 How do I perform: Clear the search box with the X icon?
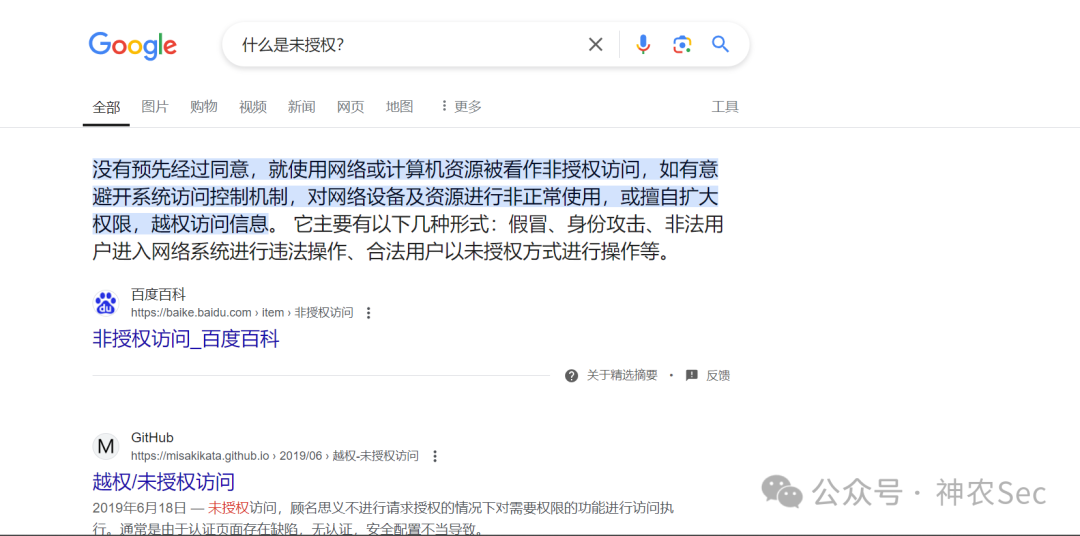pos(595,45)
